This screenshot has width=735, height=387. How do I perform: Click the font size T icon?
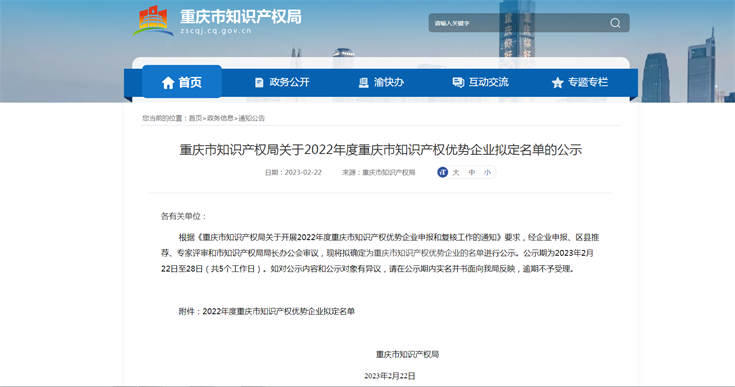pyautogui.click(x=442, y=172)
